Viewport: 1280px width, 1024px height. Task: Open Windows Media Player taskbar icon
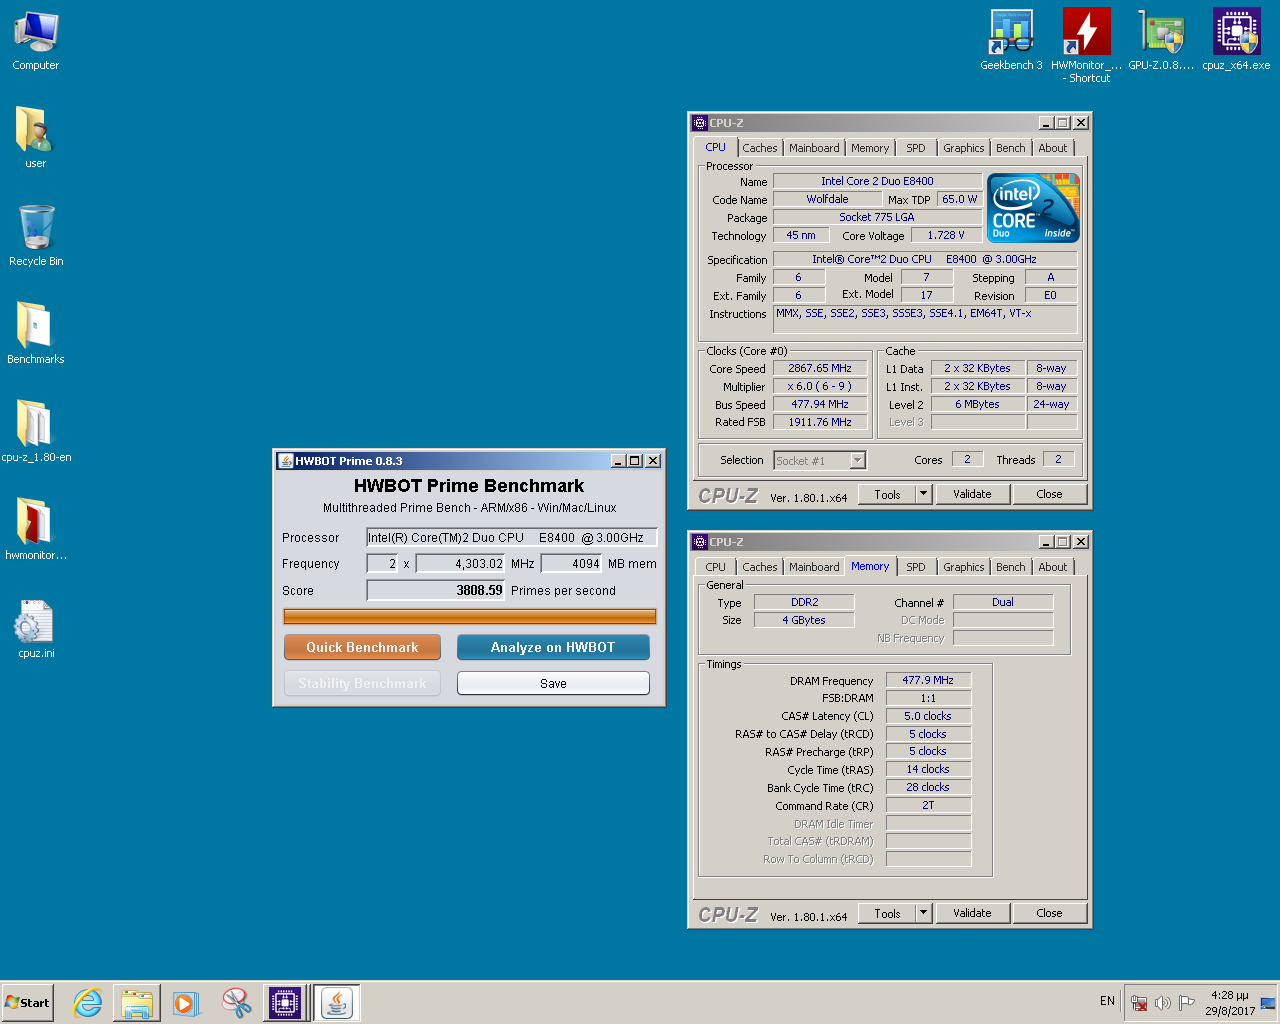coord(186,1003)
